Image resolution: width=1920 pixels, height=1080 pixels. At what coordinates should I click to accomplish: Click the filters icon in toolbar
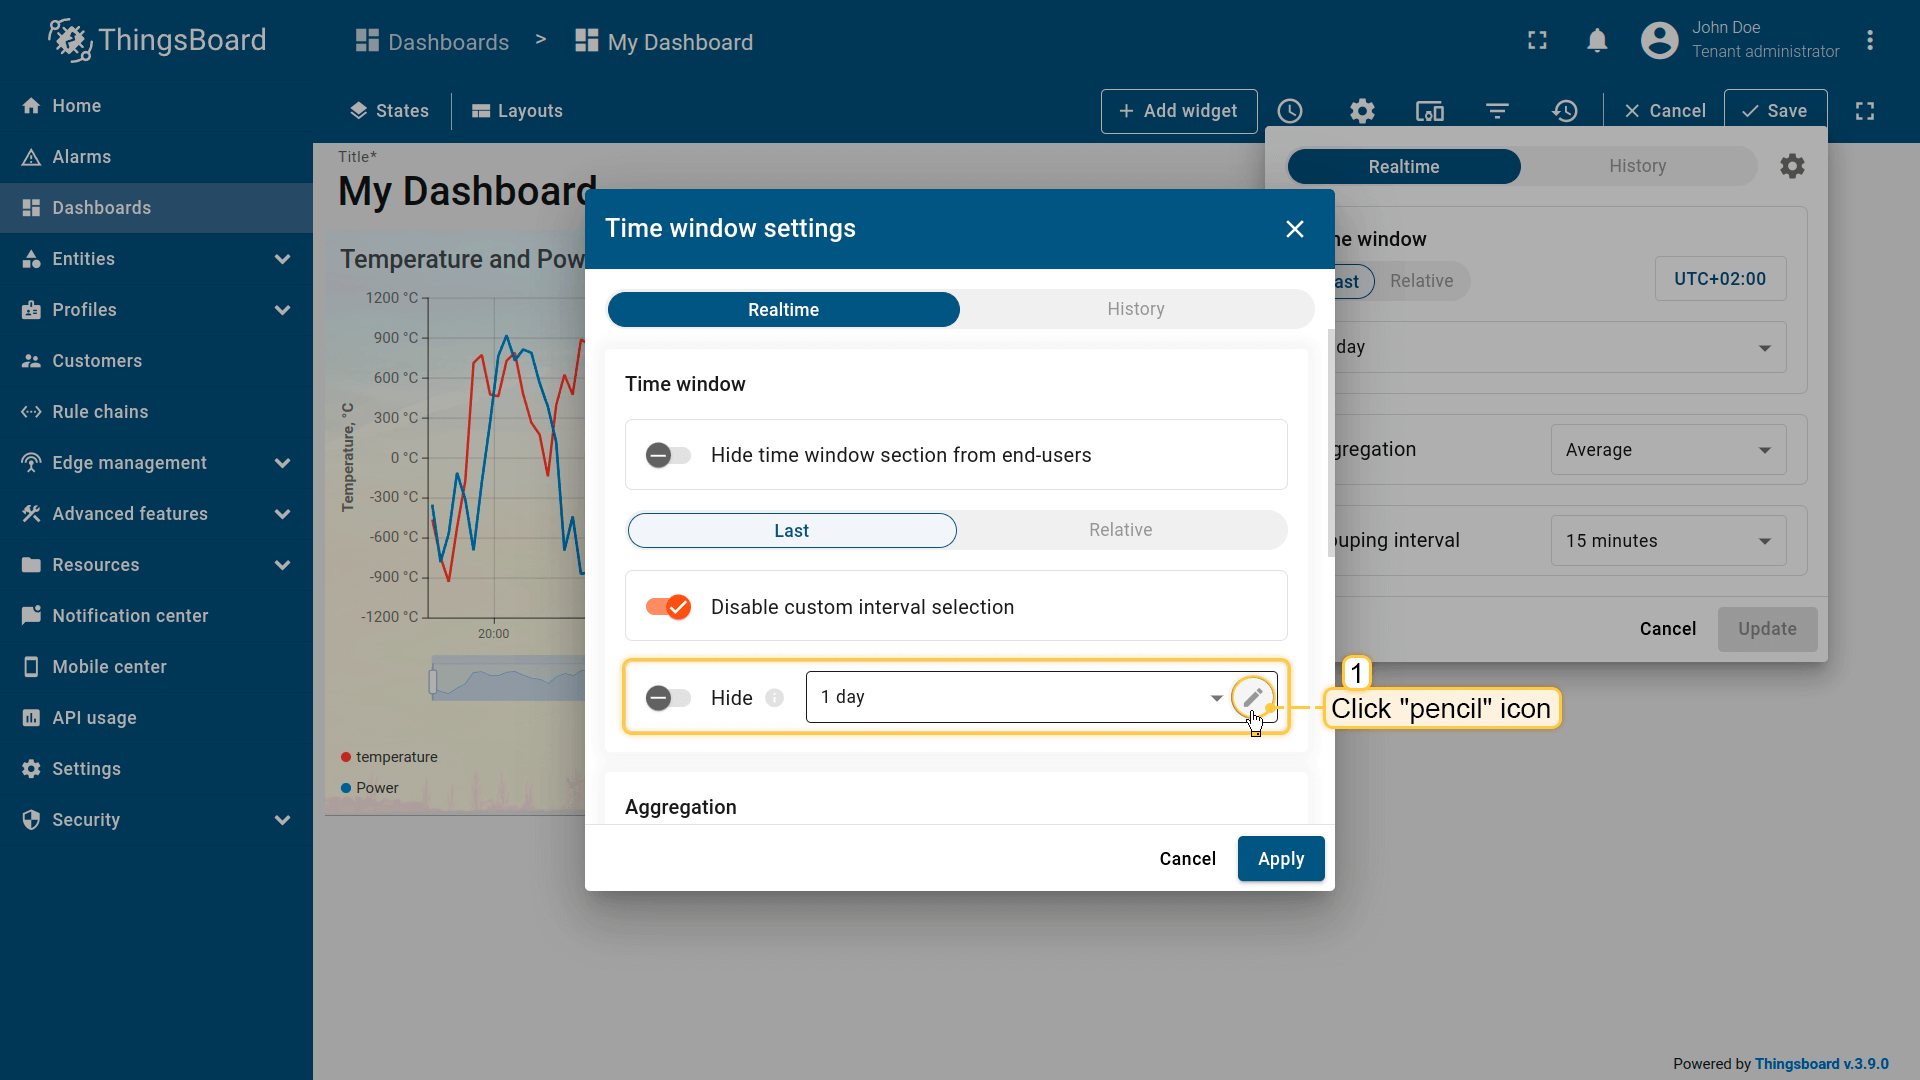(1497, 111)
